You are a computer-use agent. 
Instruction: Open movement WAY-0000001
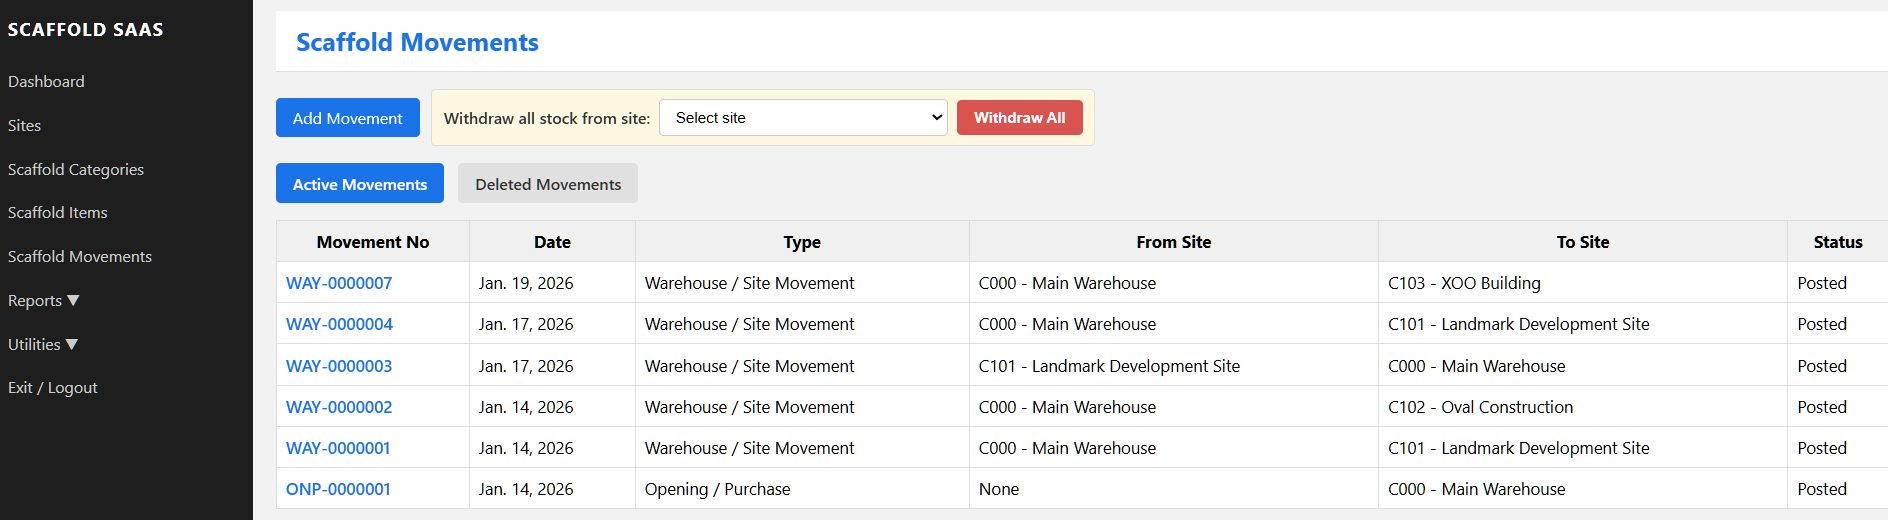[x=338, y=448]
